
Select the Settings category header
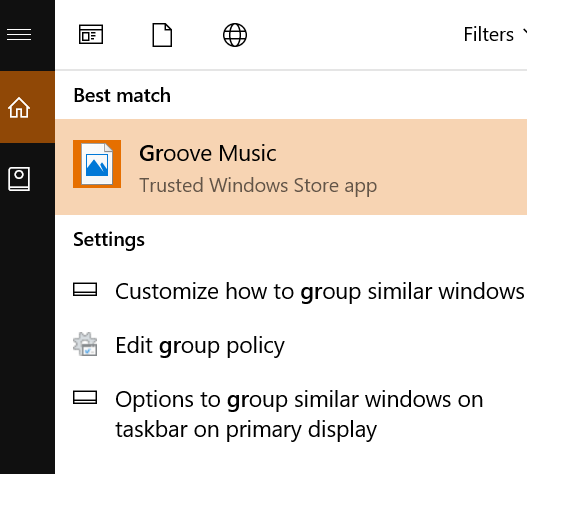[x=109, y=240]
